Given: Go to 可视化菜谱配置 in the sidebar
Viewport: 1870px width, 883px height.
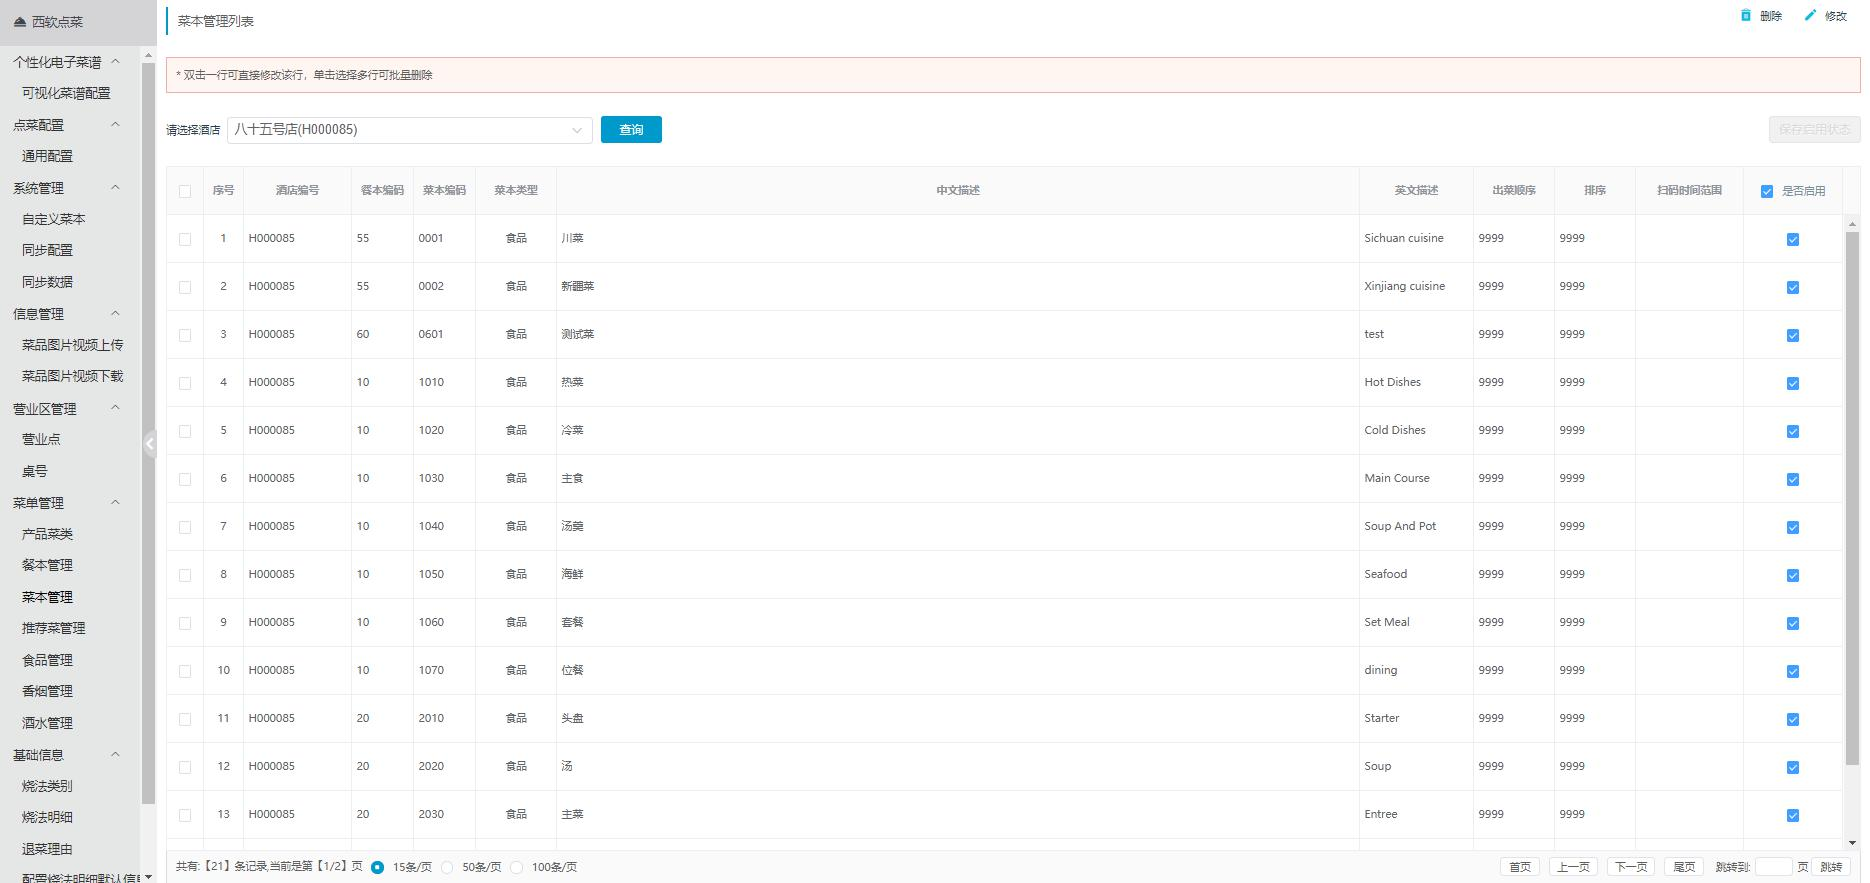Looking at the screenshot, I should (x=66, y=93).
